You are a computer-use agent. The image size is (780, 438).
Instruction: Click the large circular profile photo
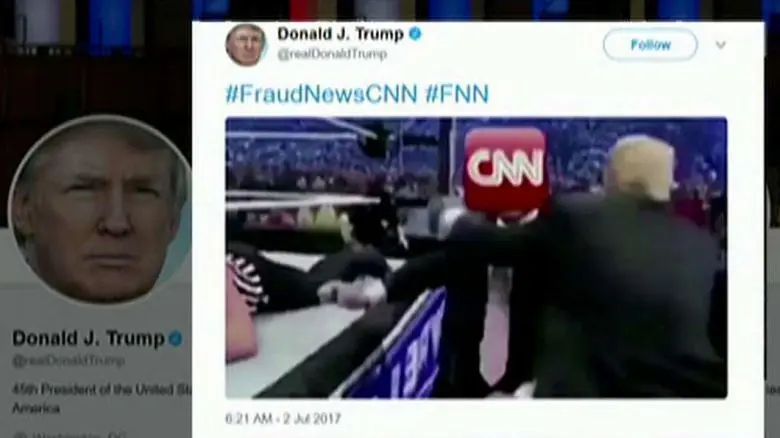click(101, 210)
